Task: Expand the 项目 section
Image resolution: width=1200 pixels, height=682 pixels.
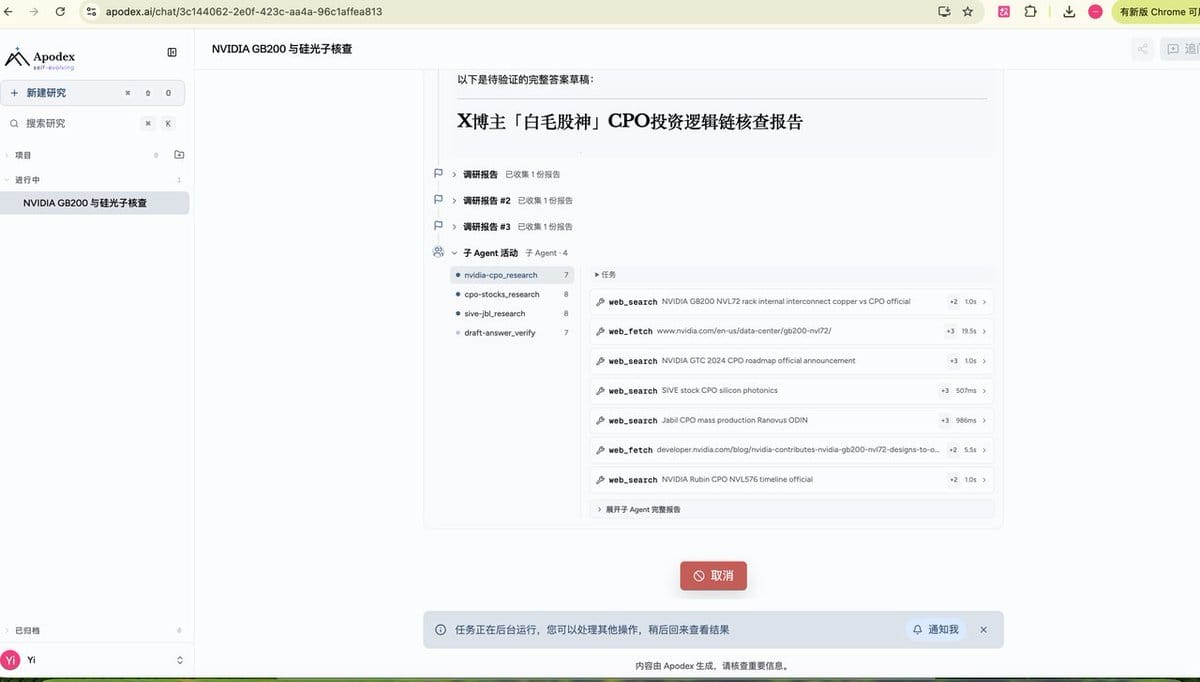Action: 22,155
